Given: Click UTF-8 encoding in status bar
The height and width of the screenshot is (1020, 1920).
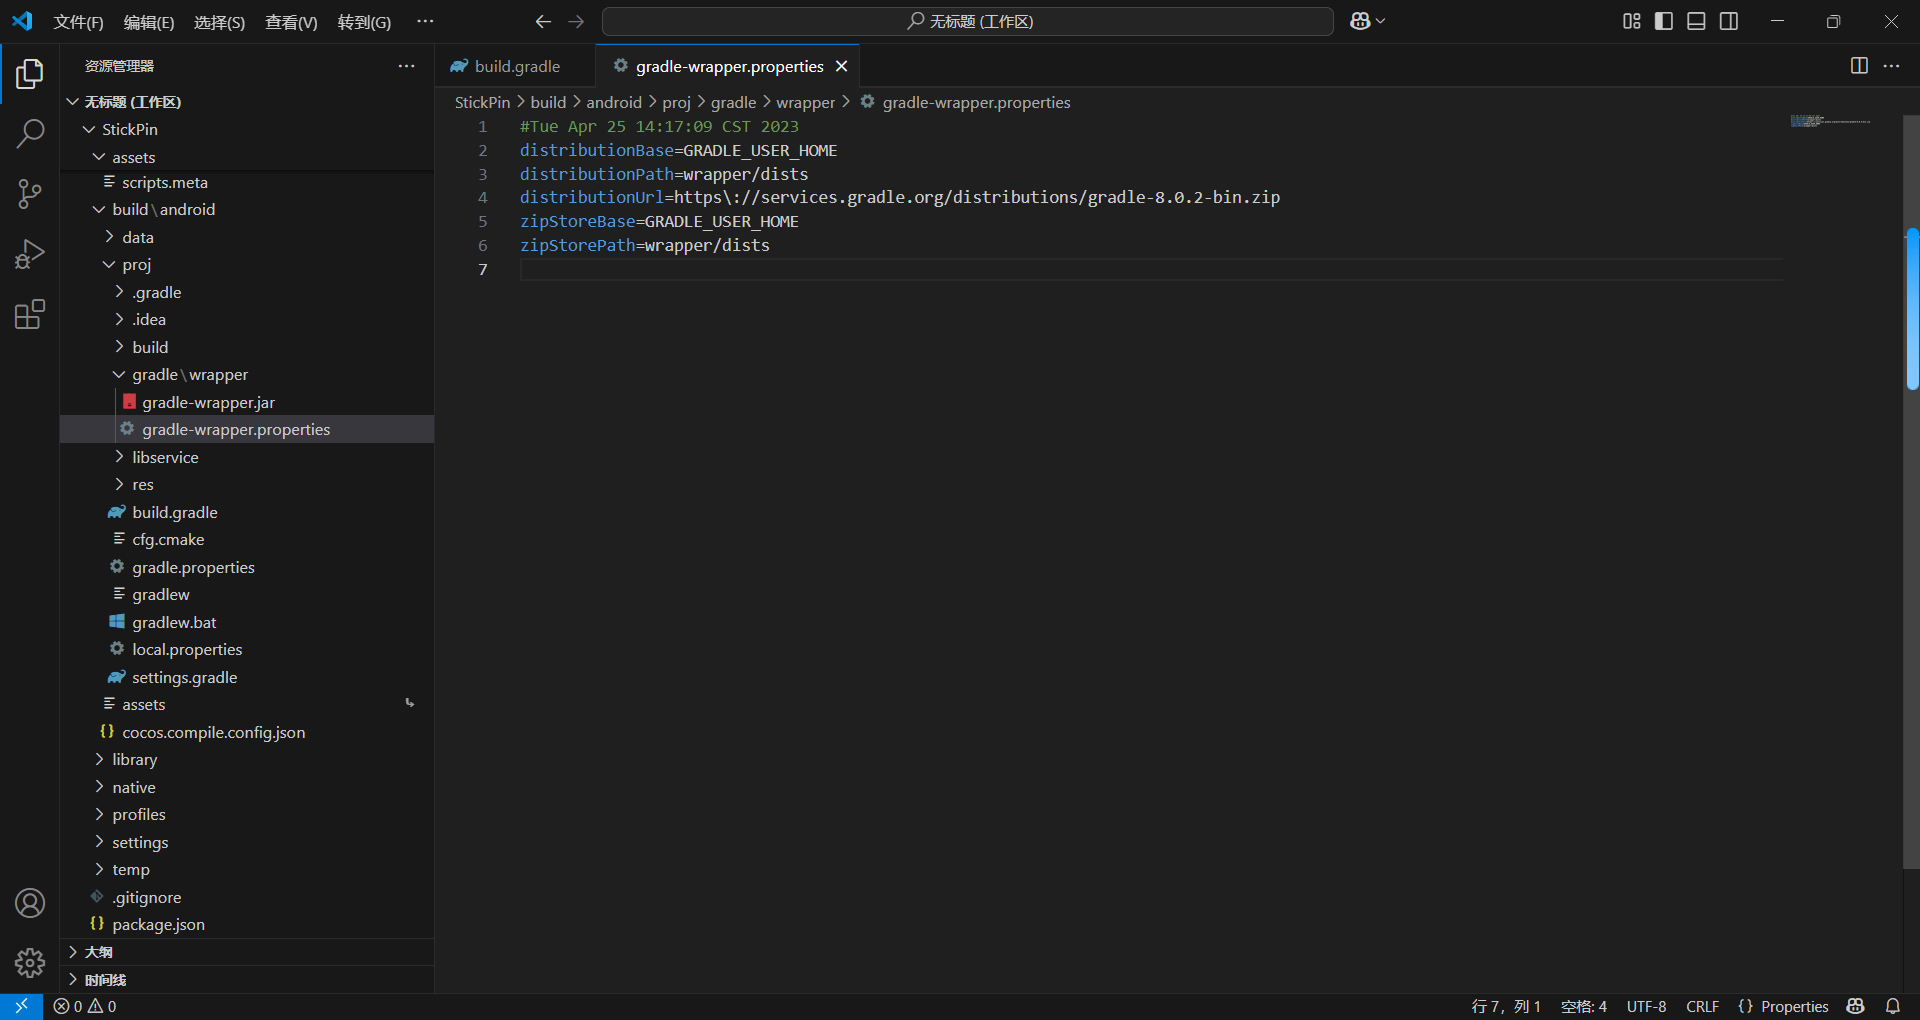Looking at the screenshot, I should click(1646, 1006).
